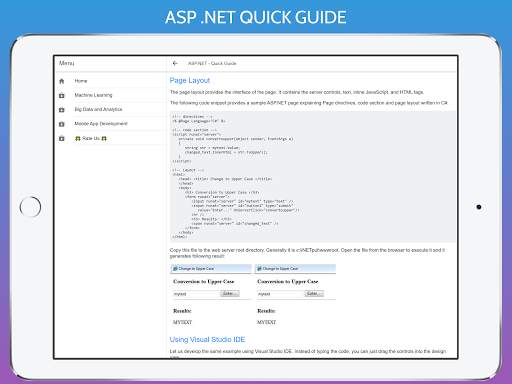Click the ASP.NET - Quick Guide title
Screen dimensions: 512x384
212,63
